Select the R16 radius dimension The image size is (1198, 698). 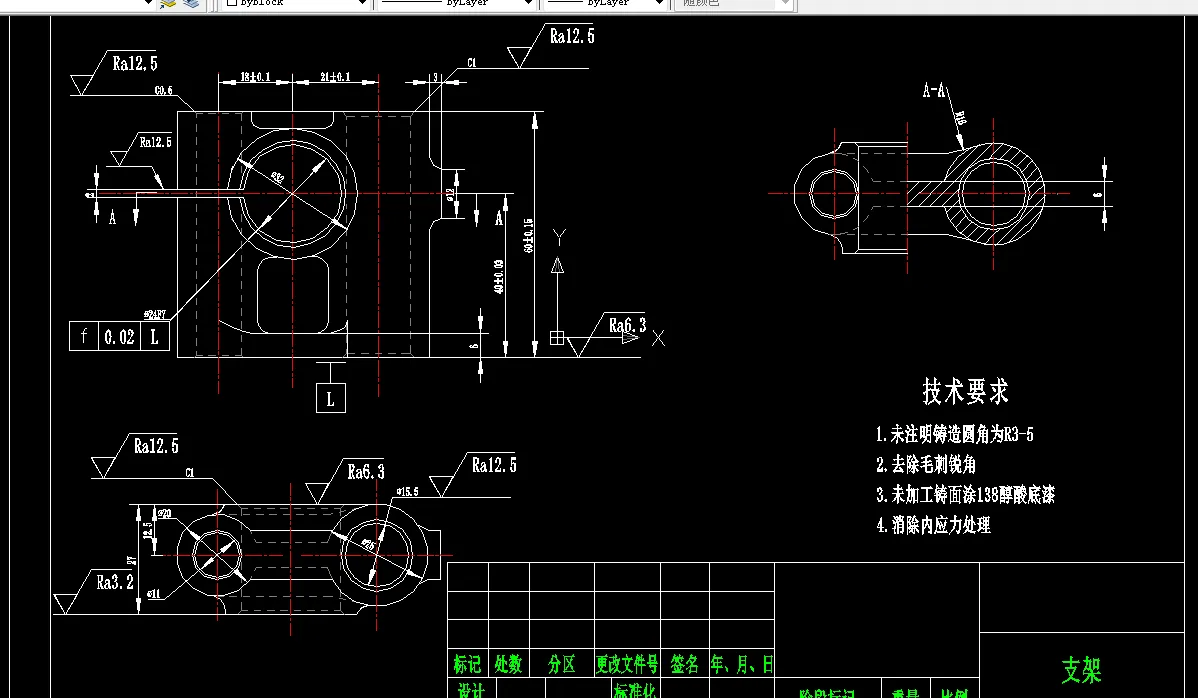(x=960, y=118)
